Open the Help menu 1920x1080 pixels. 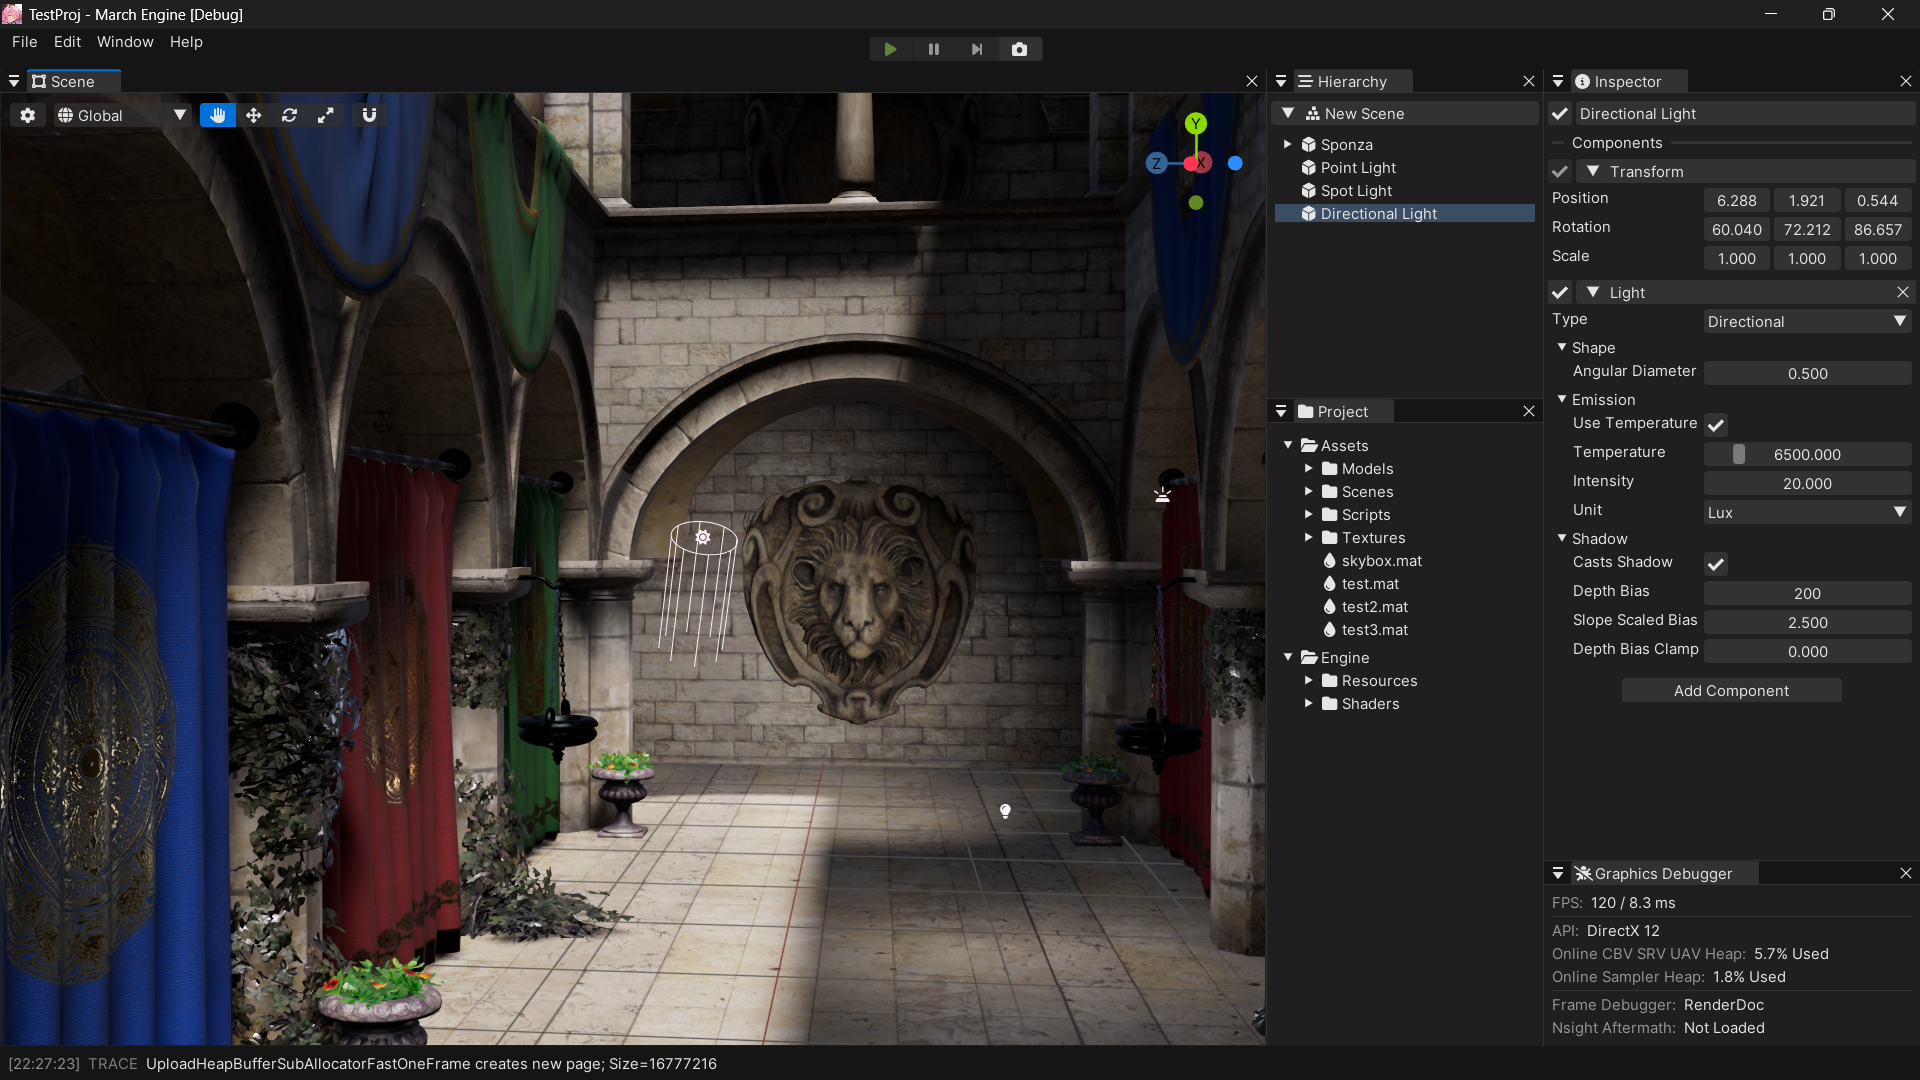pos(186,42)
